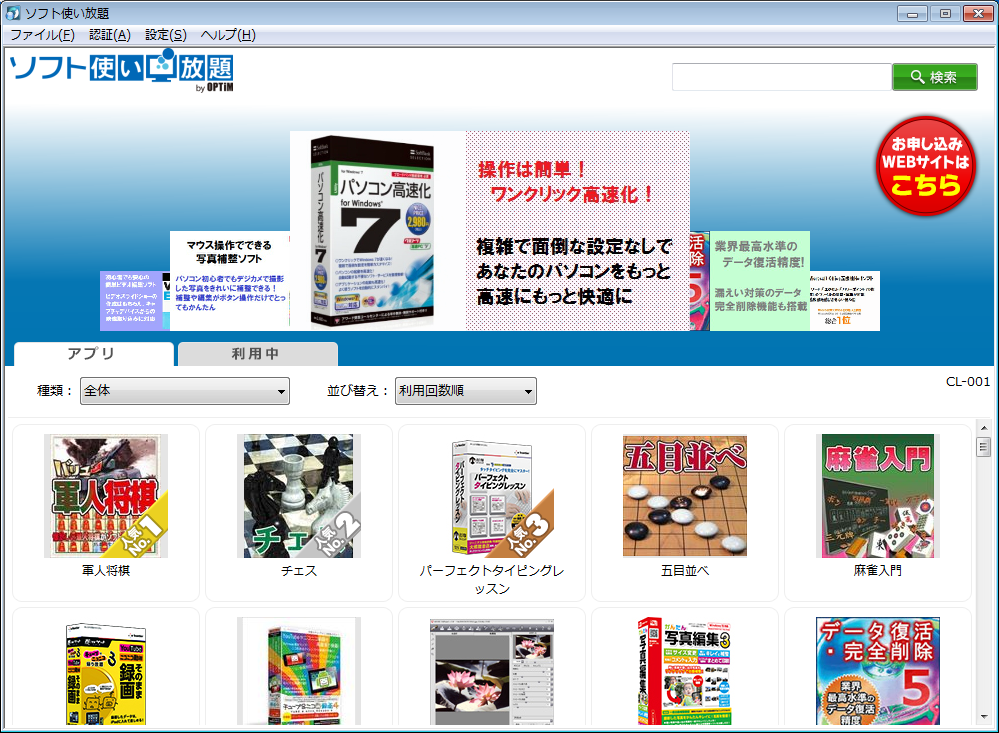Open the lotus flower photo editor thumbnail

pyautogui.click(x=492, y=671)
